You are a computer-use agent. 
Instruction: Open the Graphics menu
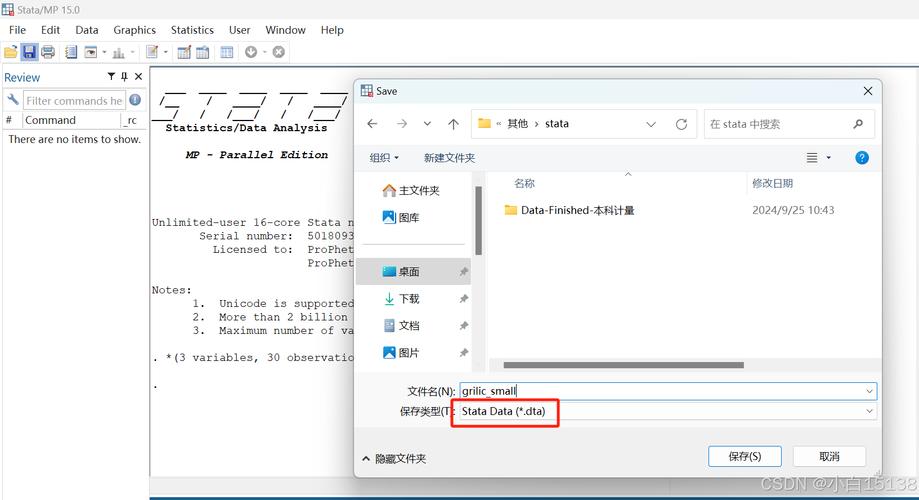(x=135, y=30)
